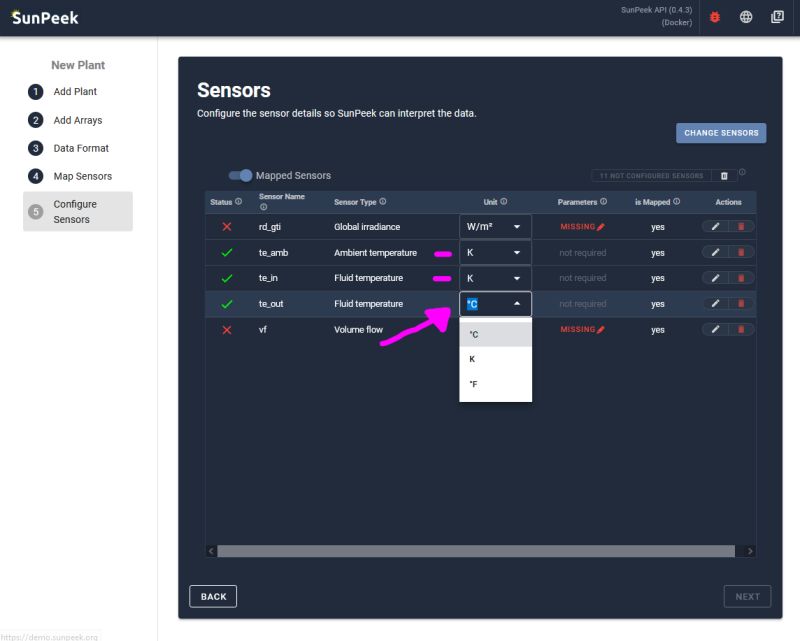Delete the vf sensor
Screen dimensions: 800x641
click(741, 330)
